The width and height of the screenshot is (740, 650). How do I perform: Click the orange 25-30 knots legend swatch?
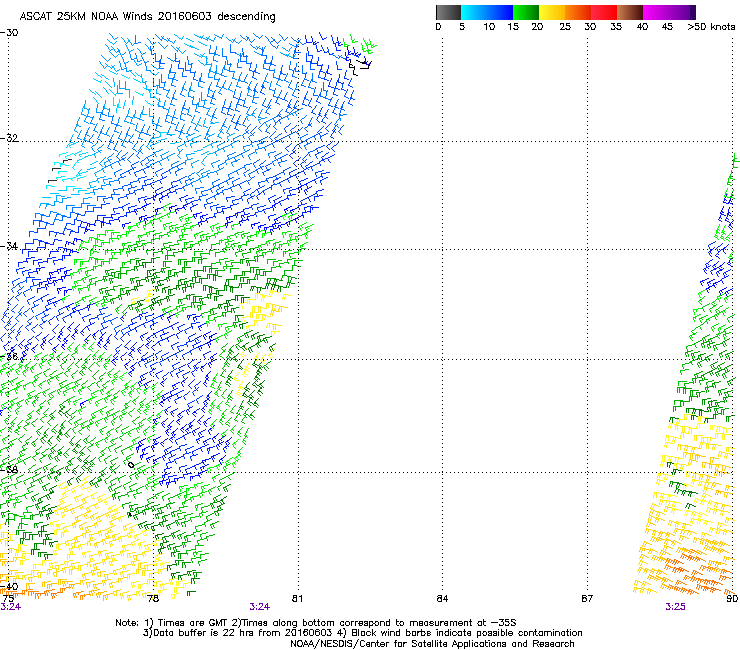point(578,12)
